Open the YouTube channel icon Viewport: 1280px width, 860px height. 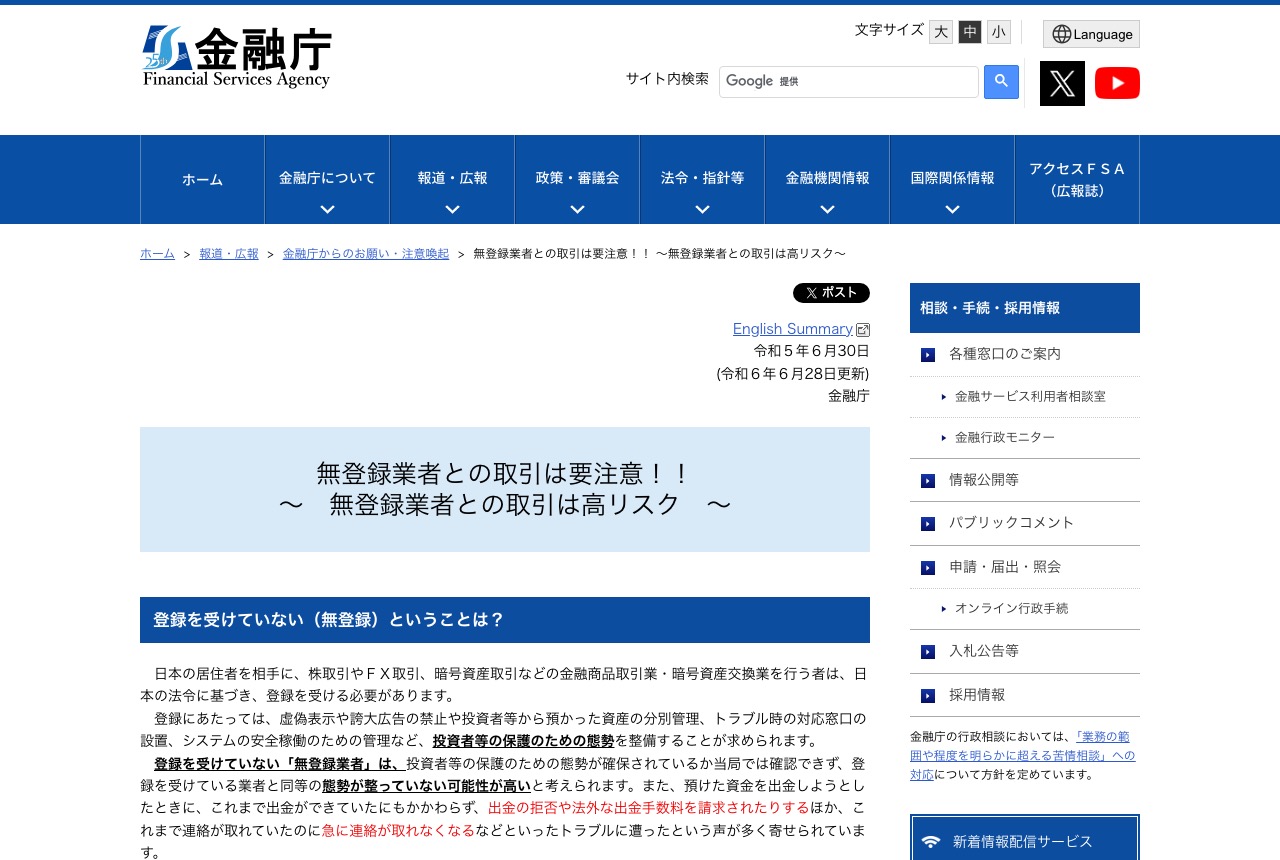click(1117, 83)
